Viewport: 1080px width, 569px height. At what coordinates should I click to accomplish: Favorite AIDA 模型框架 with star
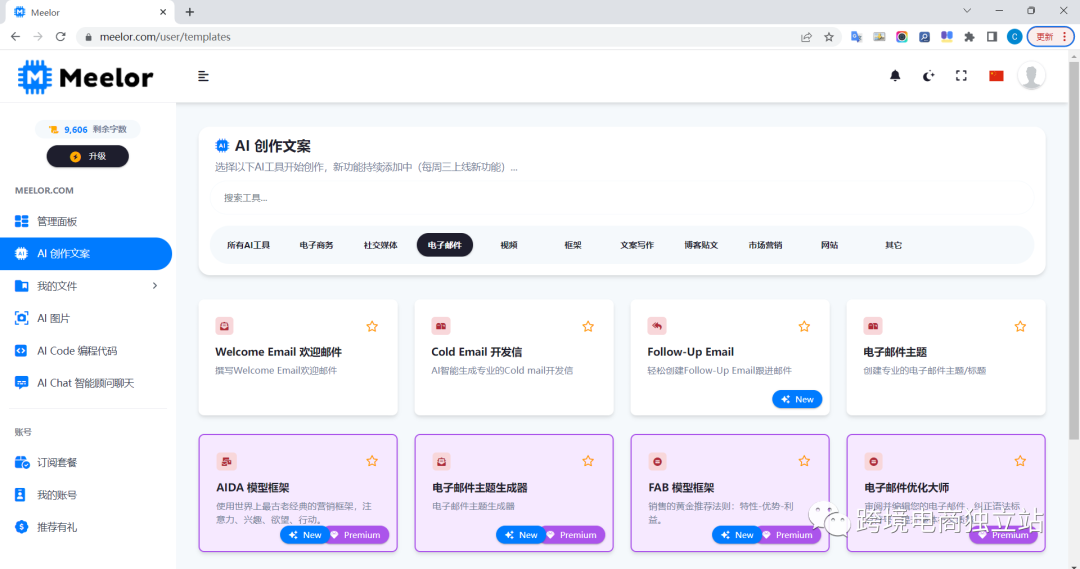[x=372, y=461]
